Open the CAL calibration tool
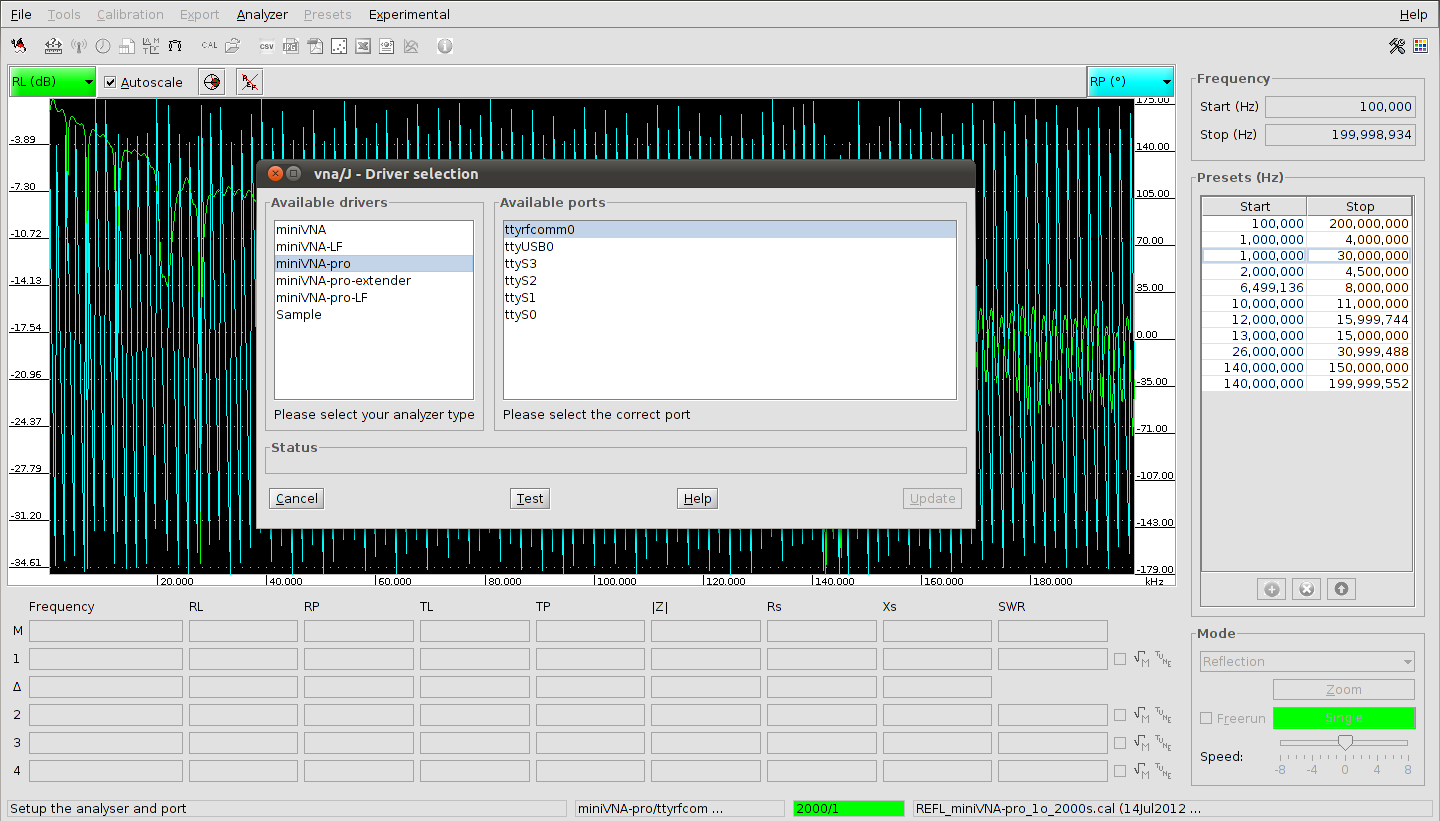 209,46
